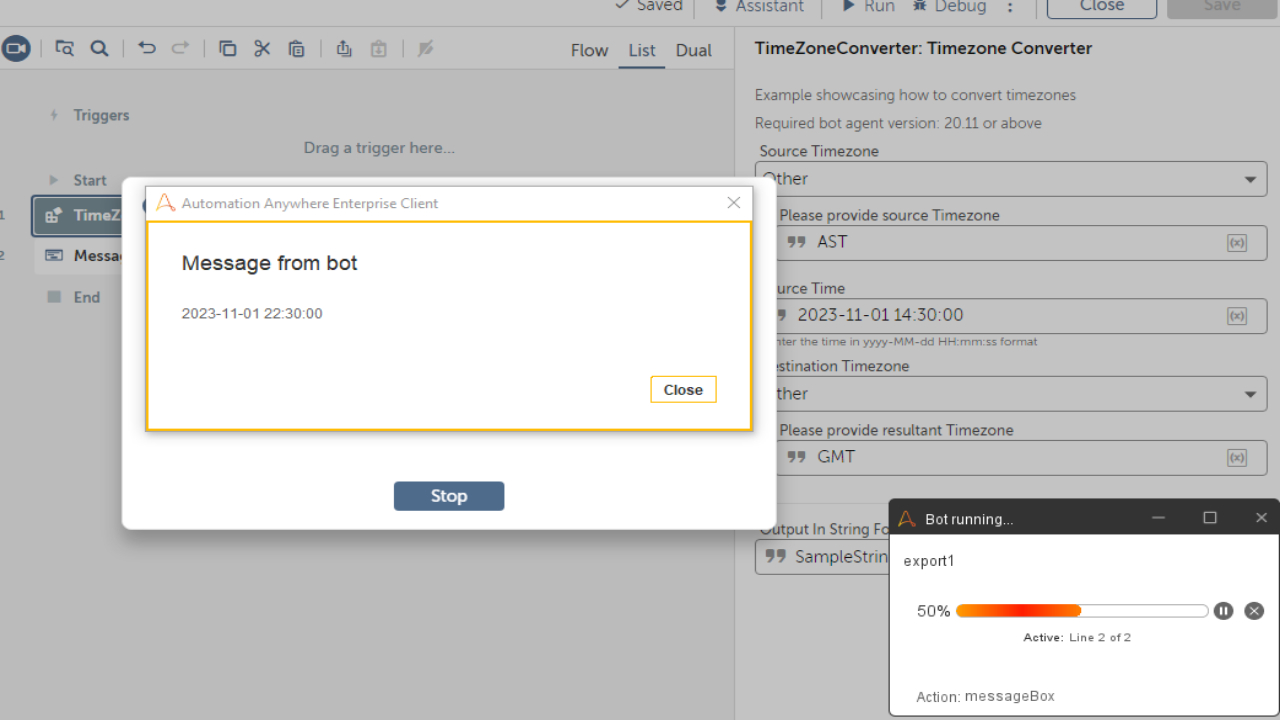Viewport: 1280px width, 720px height.
Task: Cut the selection with the scissors icon
Action: tap(262, 48)
